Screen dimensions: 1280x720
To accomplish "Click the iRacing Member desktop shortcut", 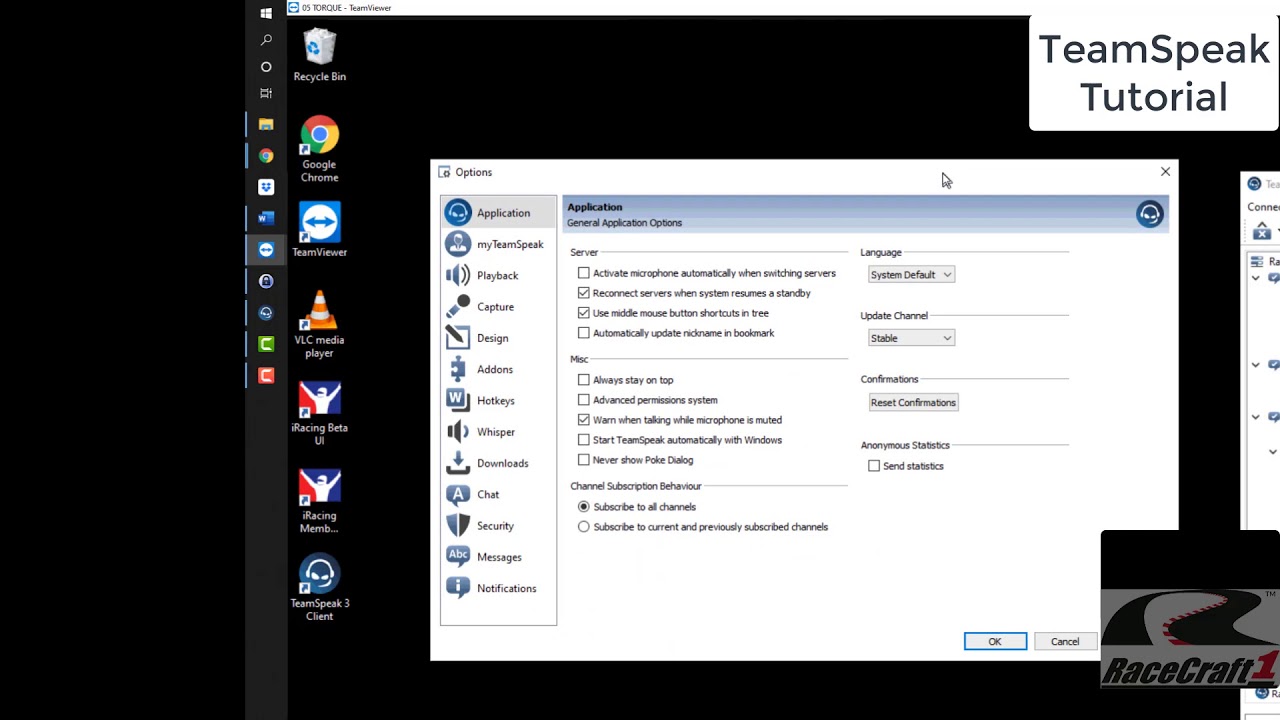I will (x=320, y=501).
